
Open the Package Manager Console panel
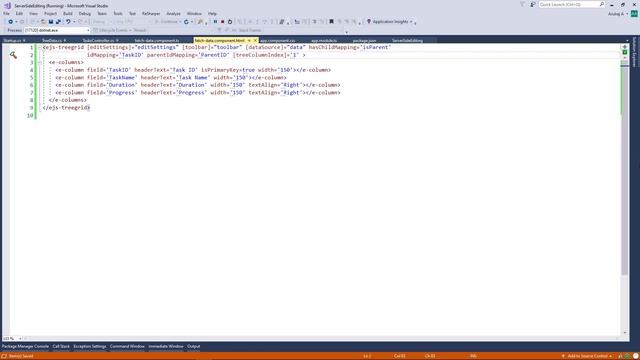pyautogui.click(x=25, y=347)
